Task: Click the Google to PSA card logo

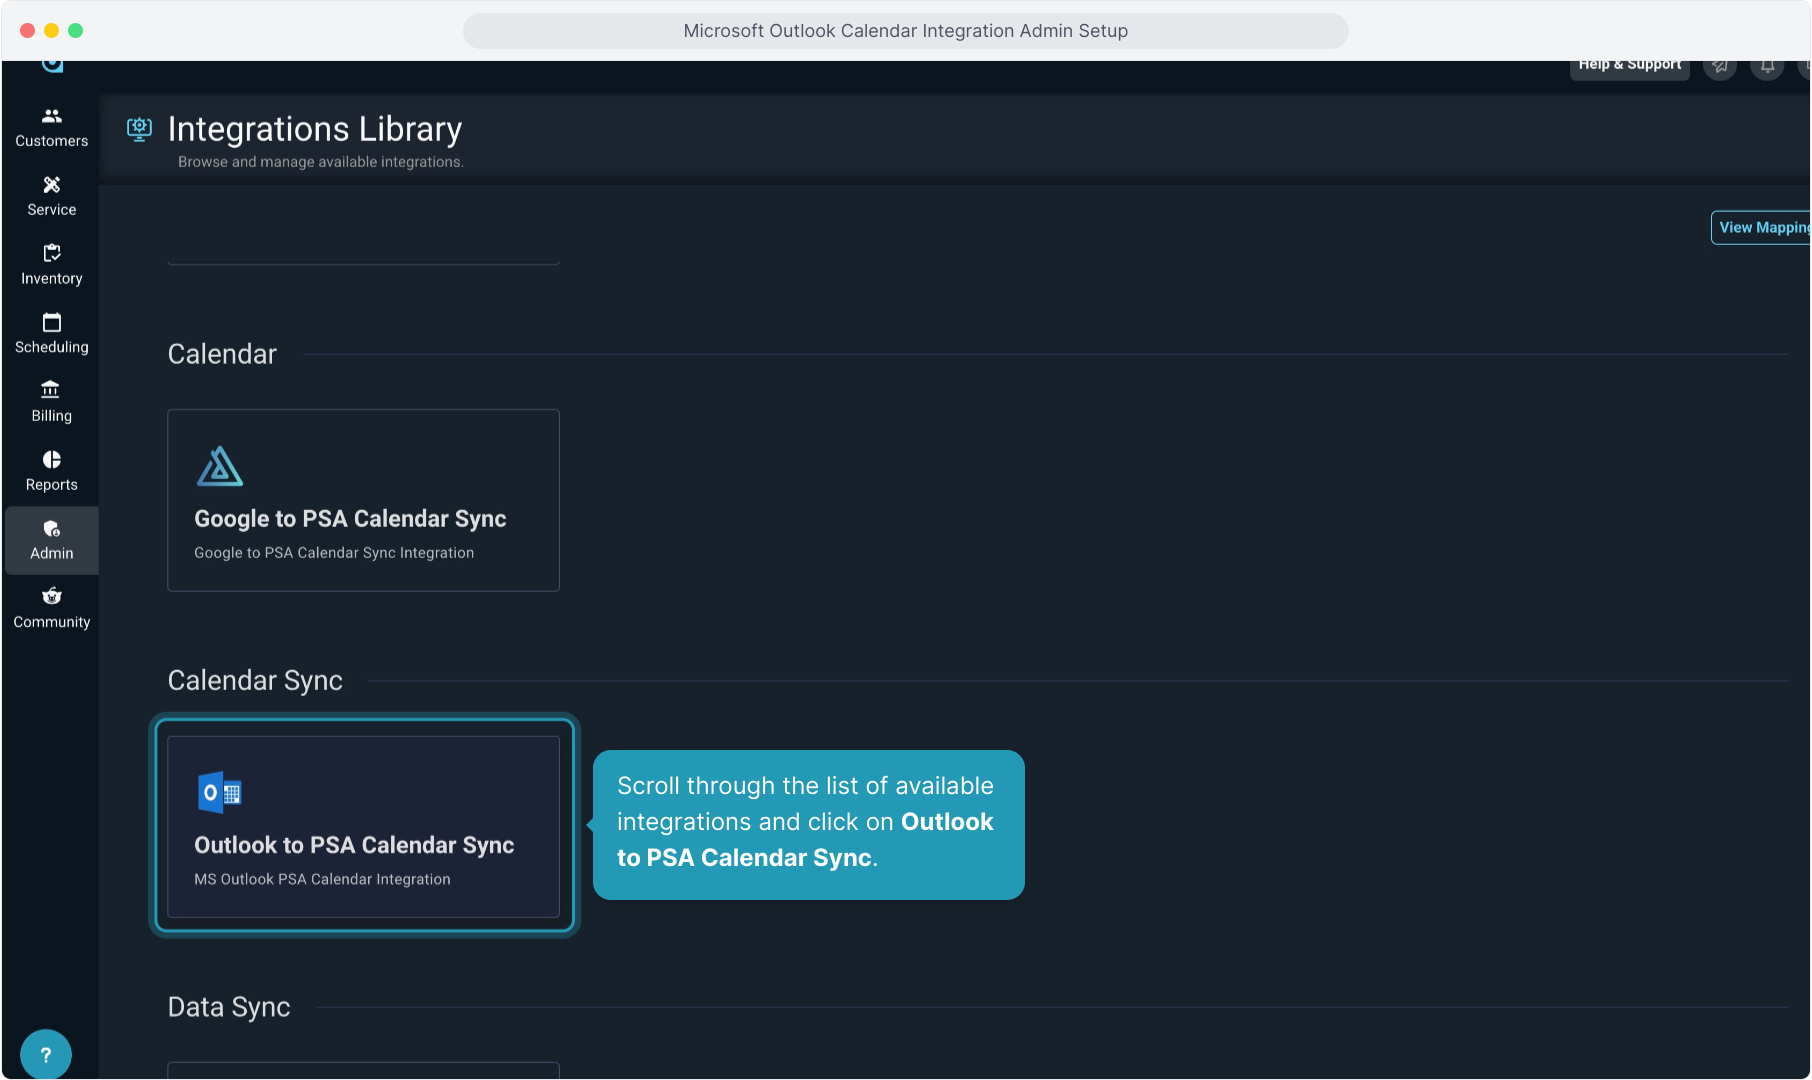Action: (220, 467)
